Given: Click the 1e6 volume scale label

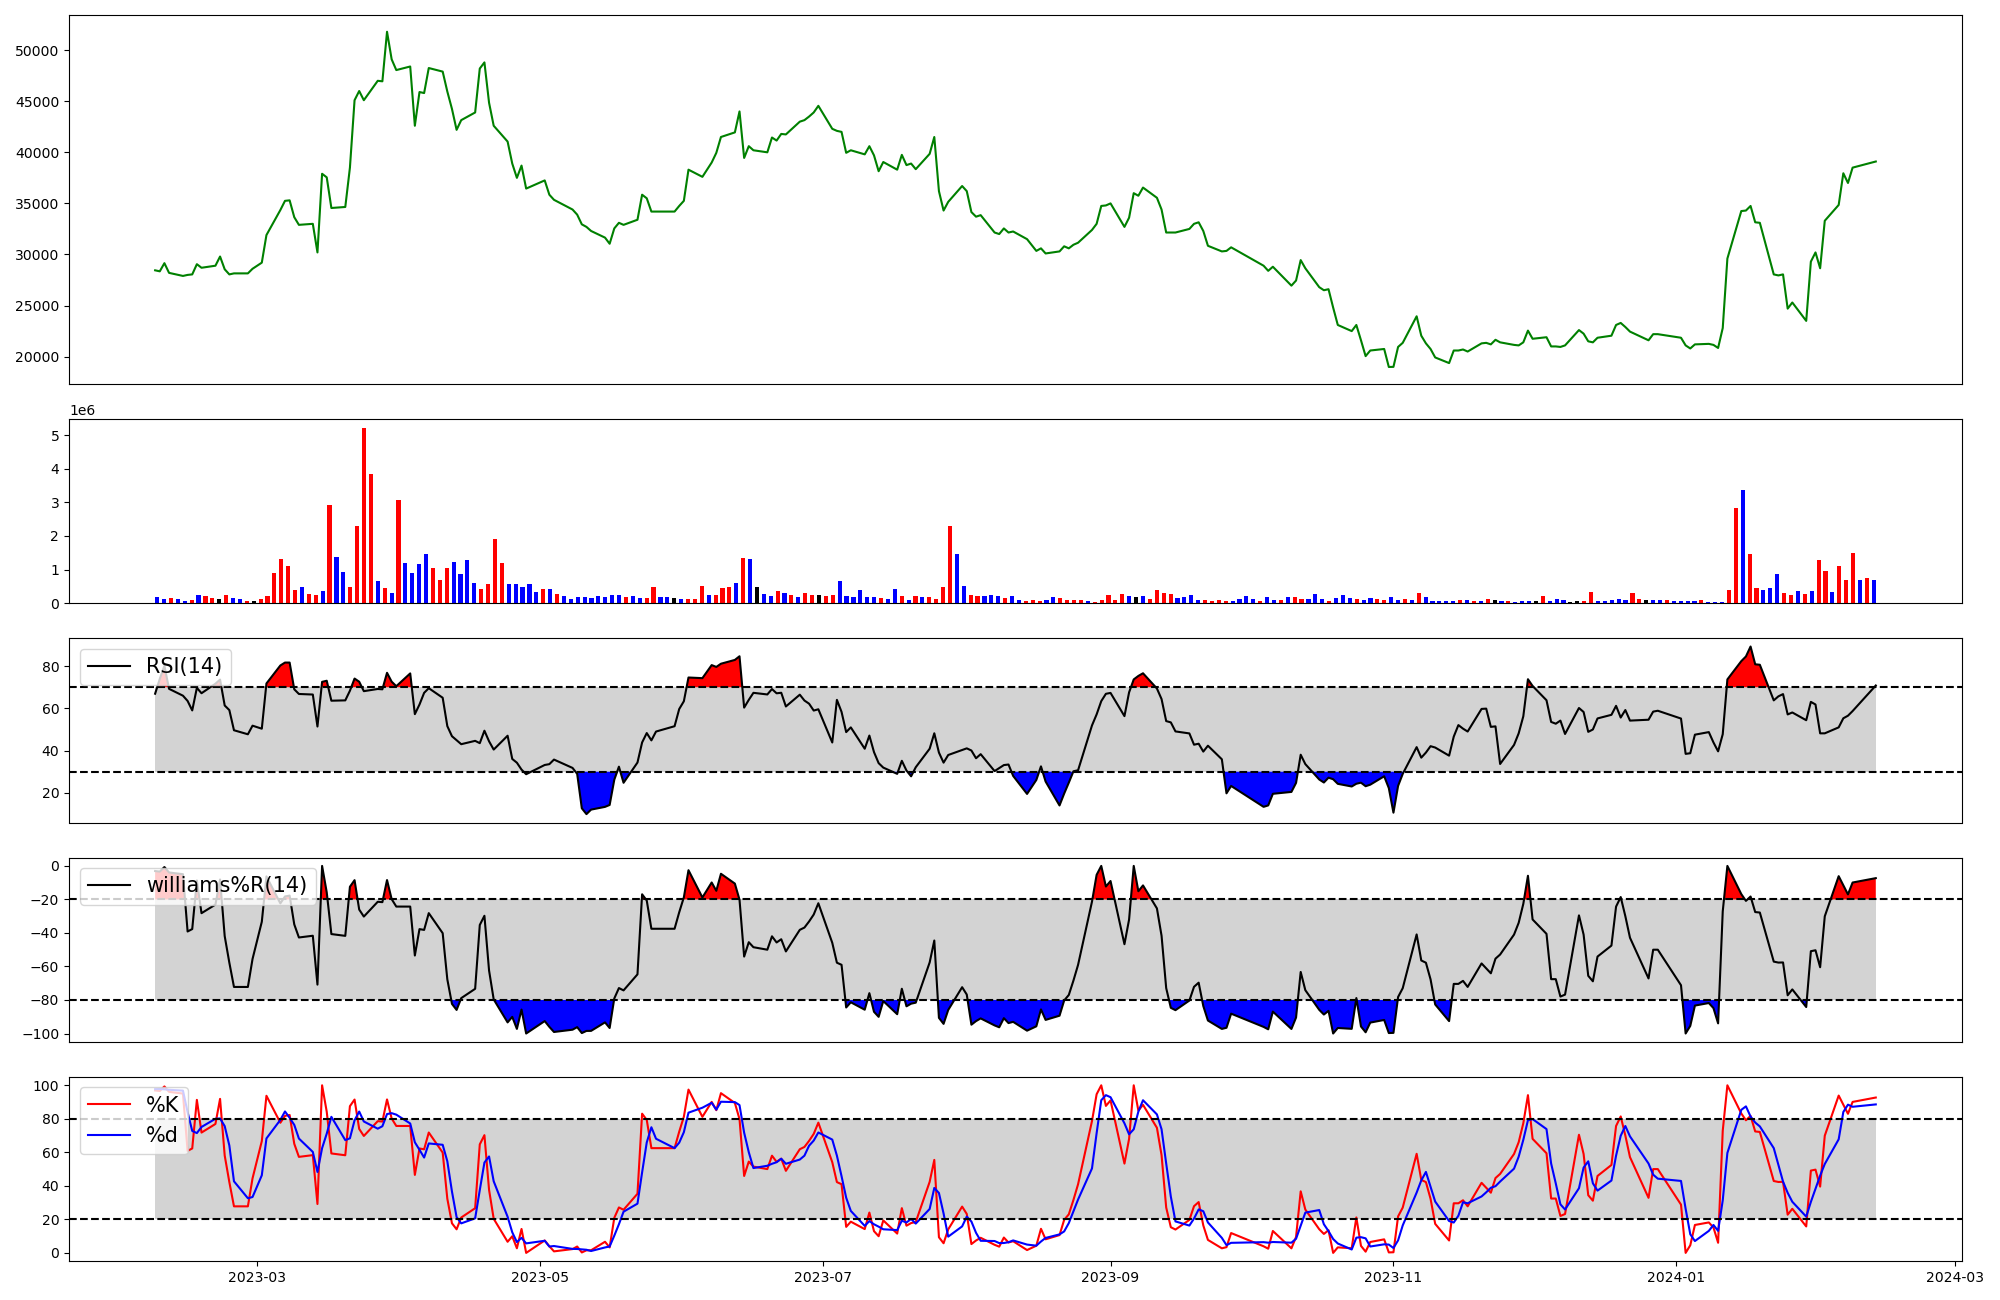Looking at the screenshot, I should [x=82, y=410].
